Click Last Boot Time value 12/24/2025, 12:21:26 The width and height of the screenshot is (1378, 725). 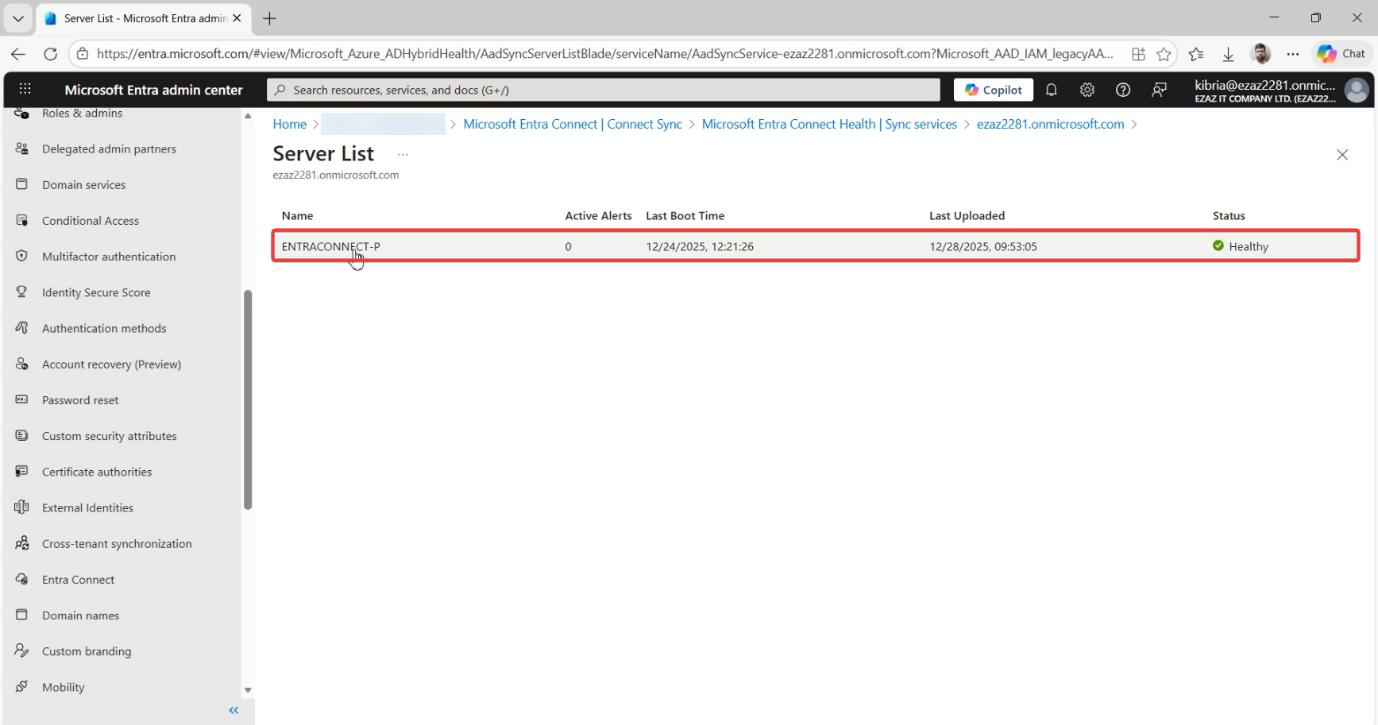(x=700, y=246)
